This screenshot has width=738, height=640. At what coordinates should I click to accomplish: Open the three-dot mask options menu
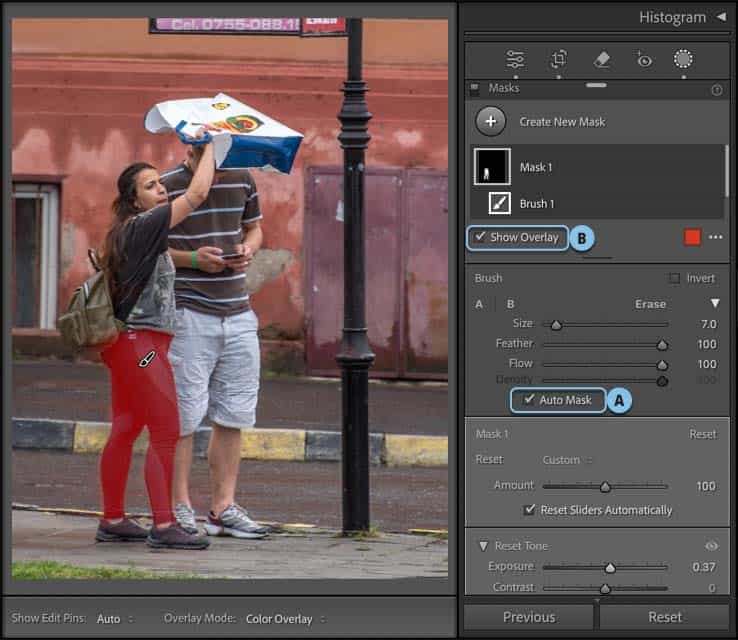coord(715,237)
